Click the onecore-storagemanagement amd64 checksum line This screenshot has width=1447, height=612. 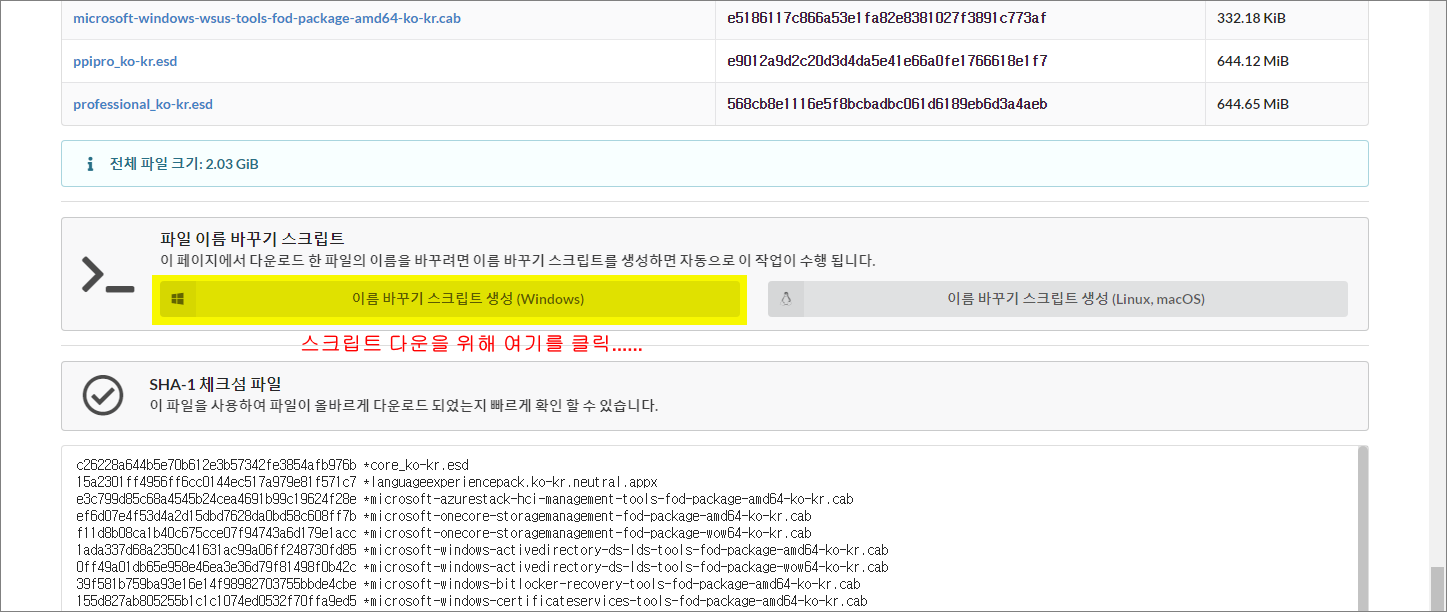[443, 516]
